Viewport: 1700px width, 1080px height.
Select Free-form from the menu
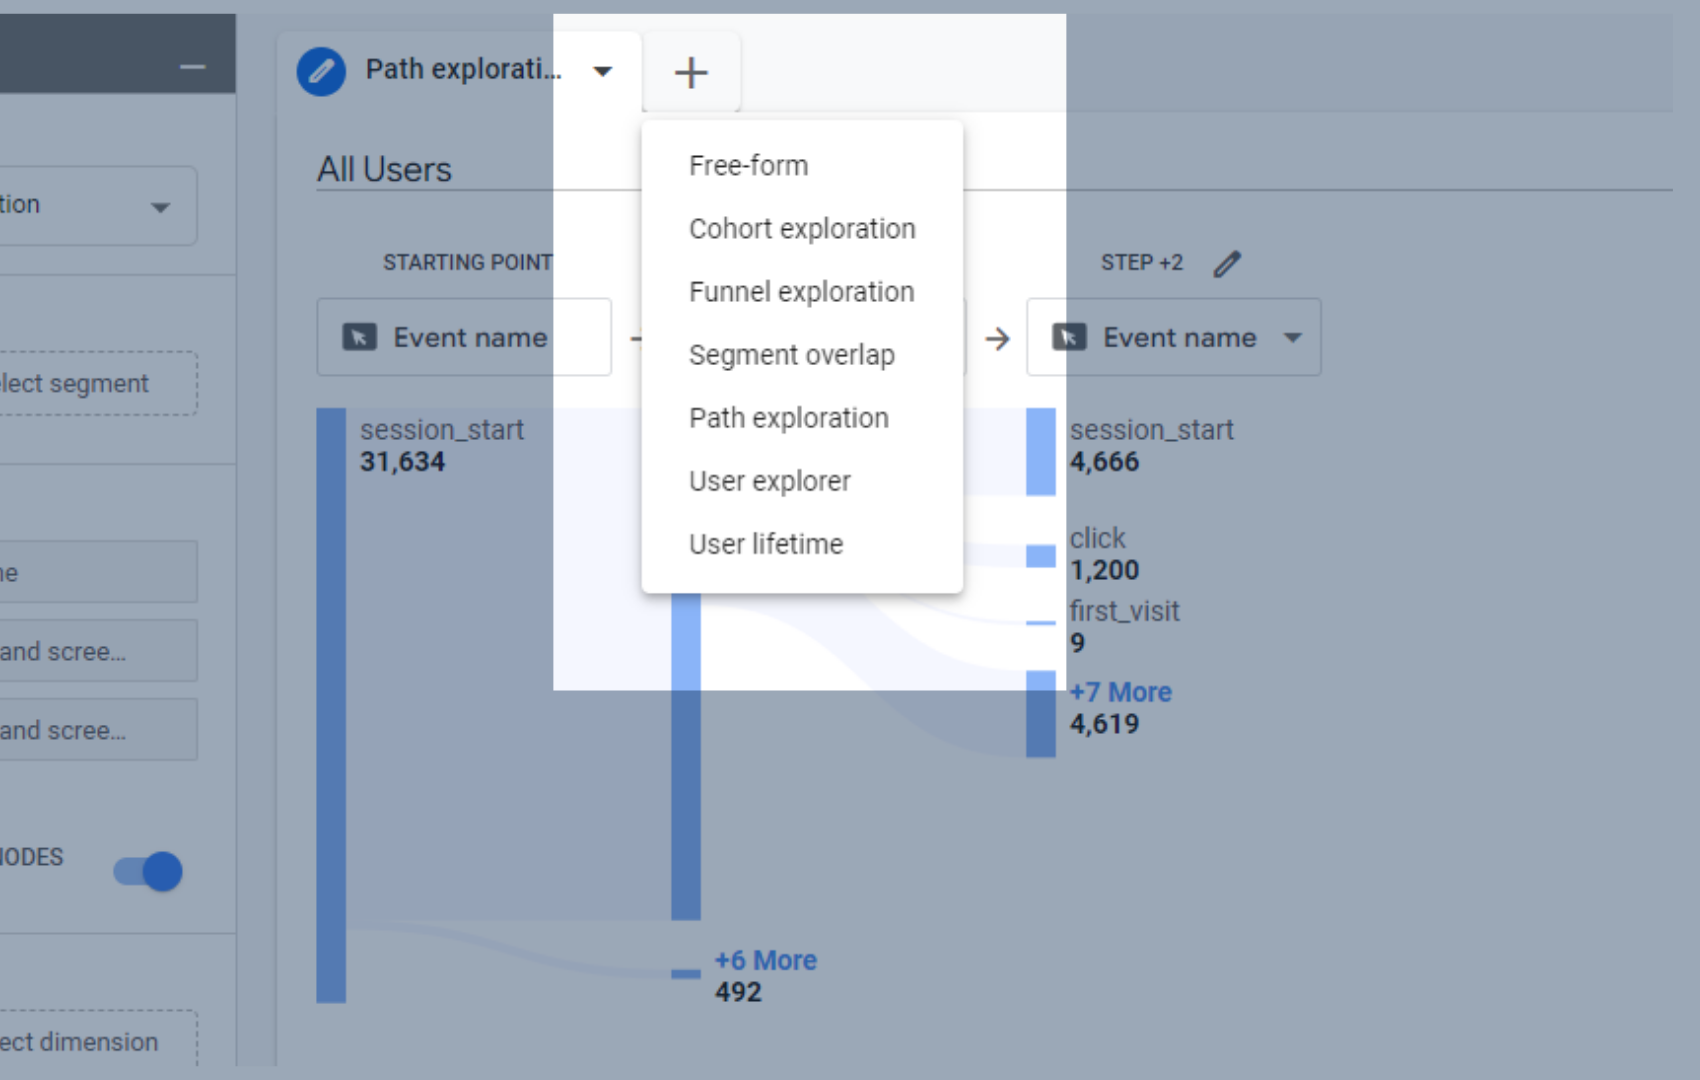(748, 166)
